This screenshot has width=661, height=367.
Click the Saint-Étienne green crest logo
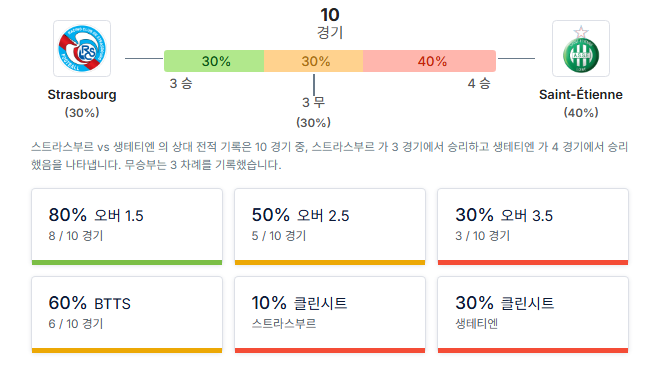[x=580, y=48]
